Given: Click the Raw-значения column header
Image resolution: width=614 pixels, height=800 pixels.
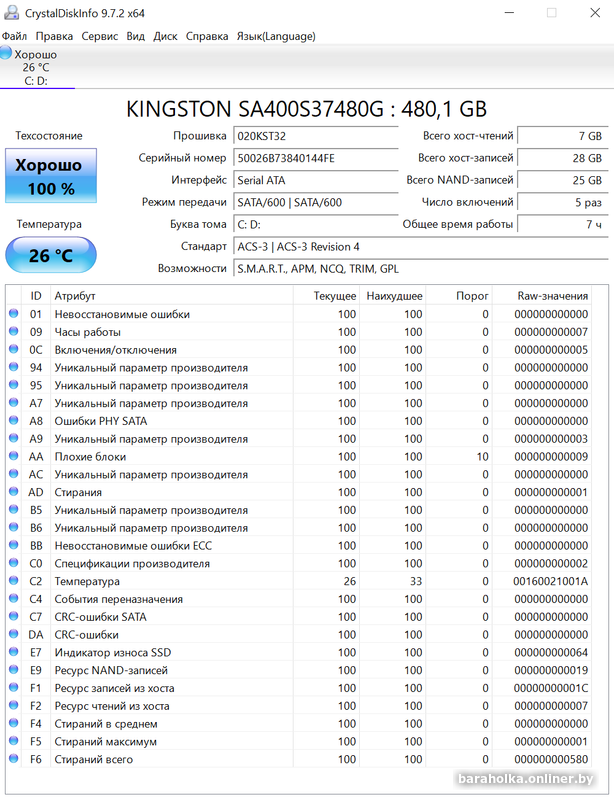Looking at the screenshot, I should (542, 295).
